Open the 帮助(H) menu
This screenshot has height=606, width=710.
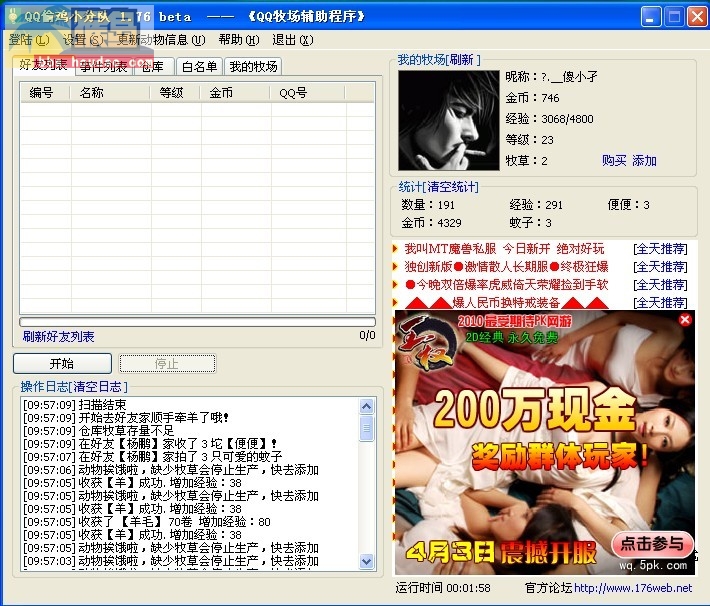[x=239, y=40]
